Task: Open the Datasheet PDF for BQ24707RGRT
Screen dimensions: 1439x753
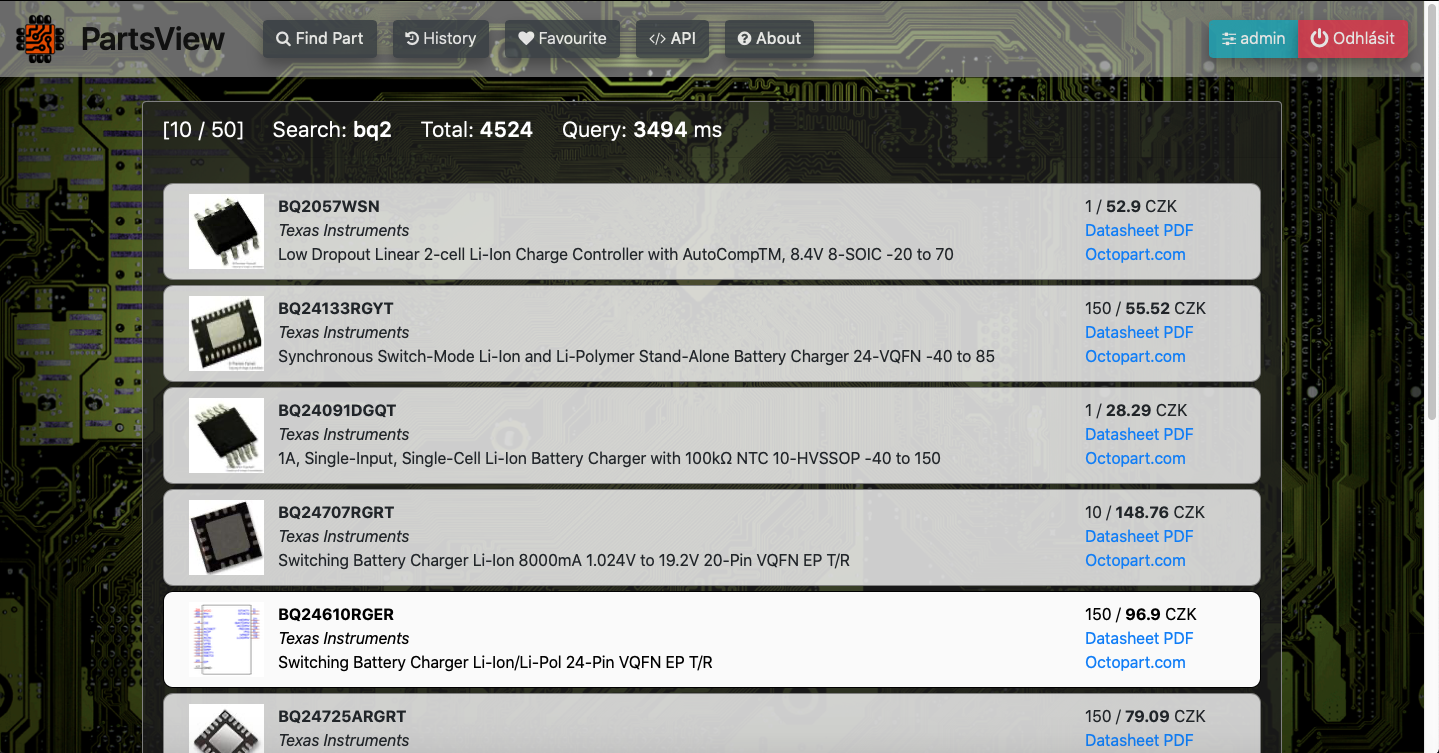Action: (1139, 536)
